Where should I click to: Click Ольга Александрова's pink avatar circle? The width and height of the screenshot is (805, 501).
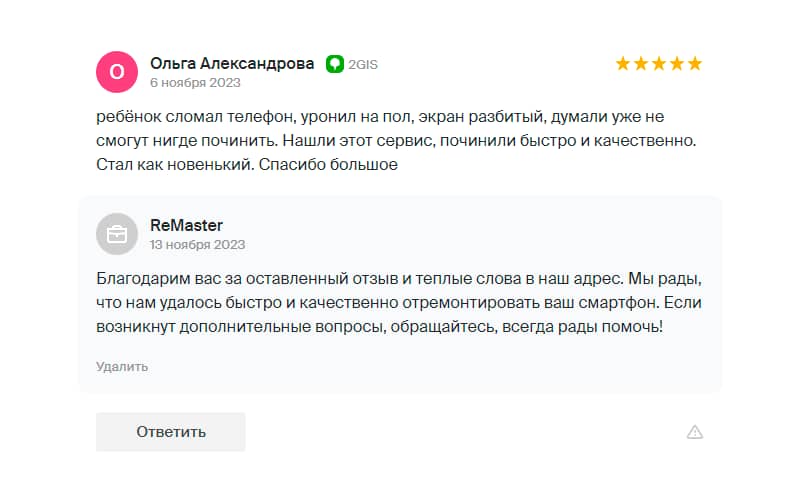click(116, 71)
